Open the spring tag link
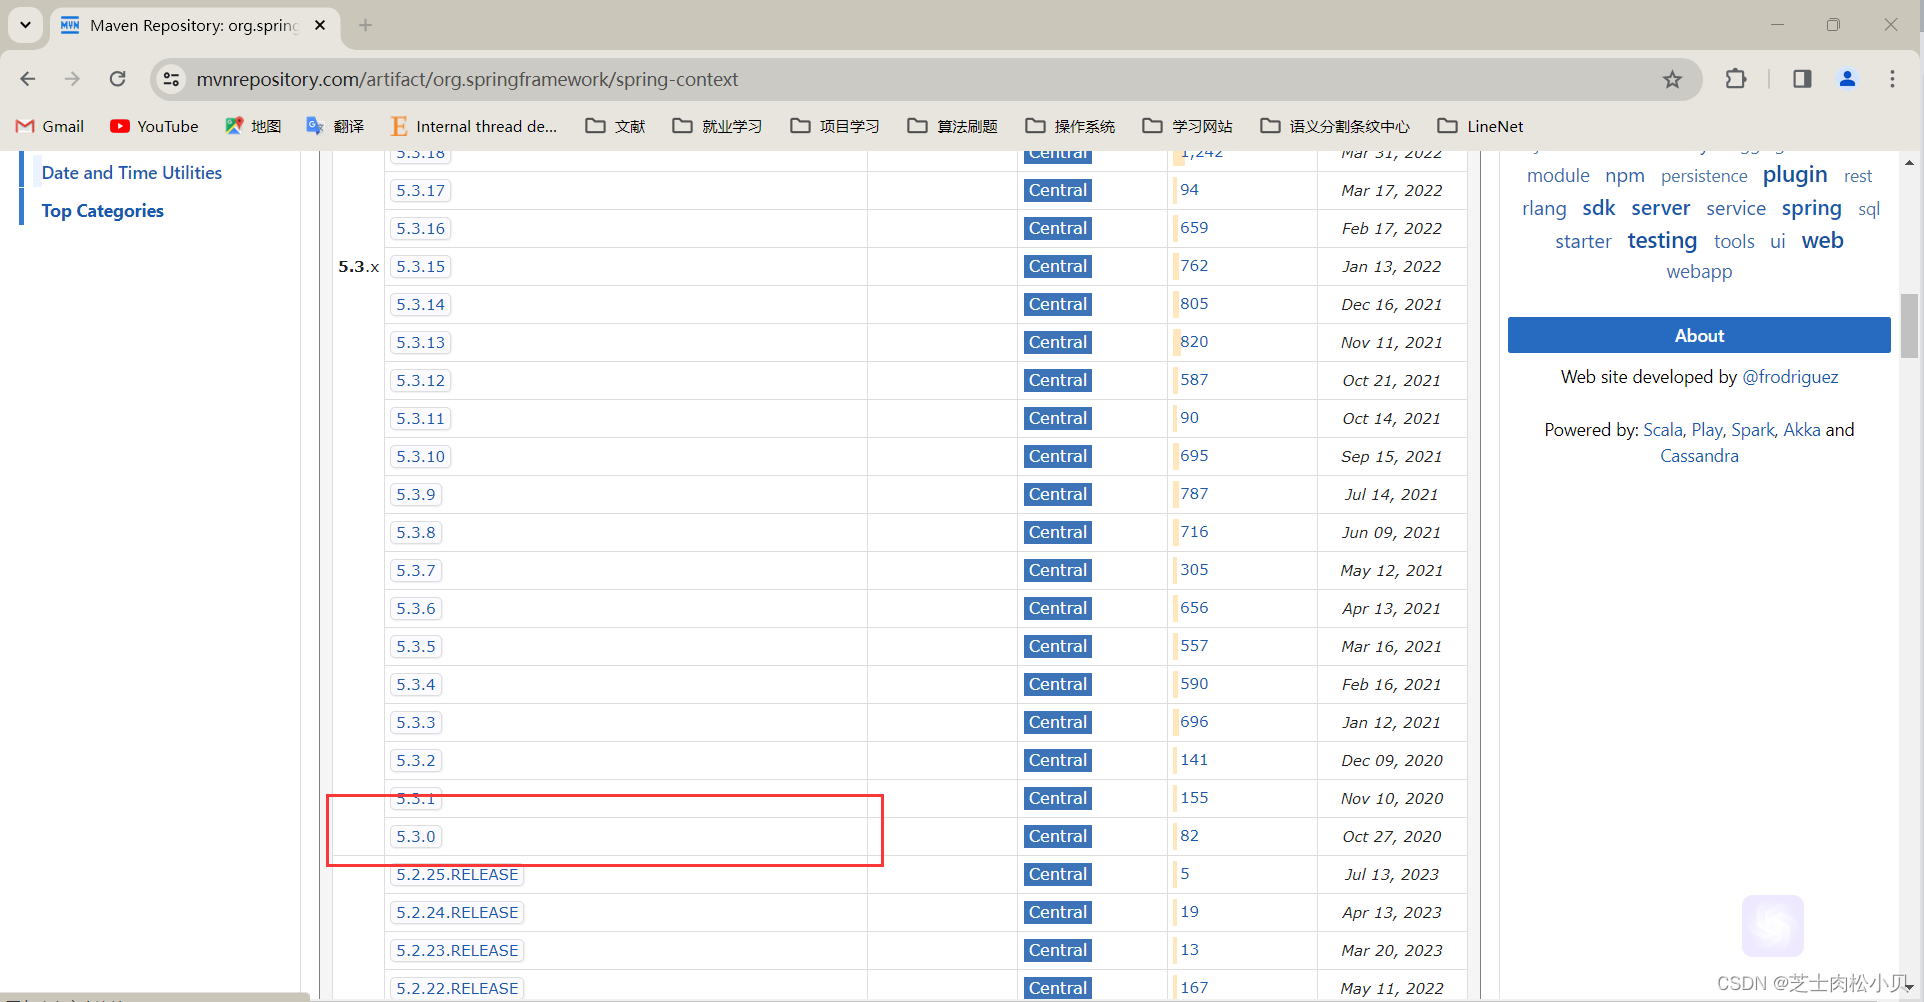The image size is (1924, 1002). pyautogui.click(x=1811, y=208)
